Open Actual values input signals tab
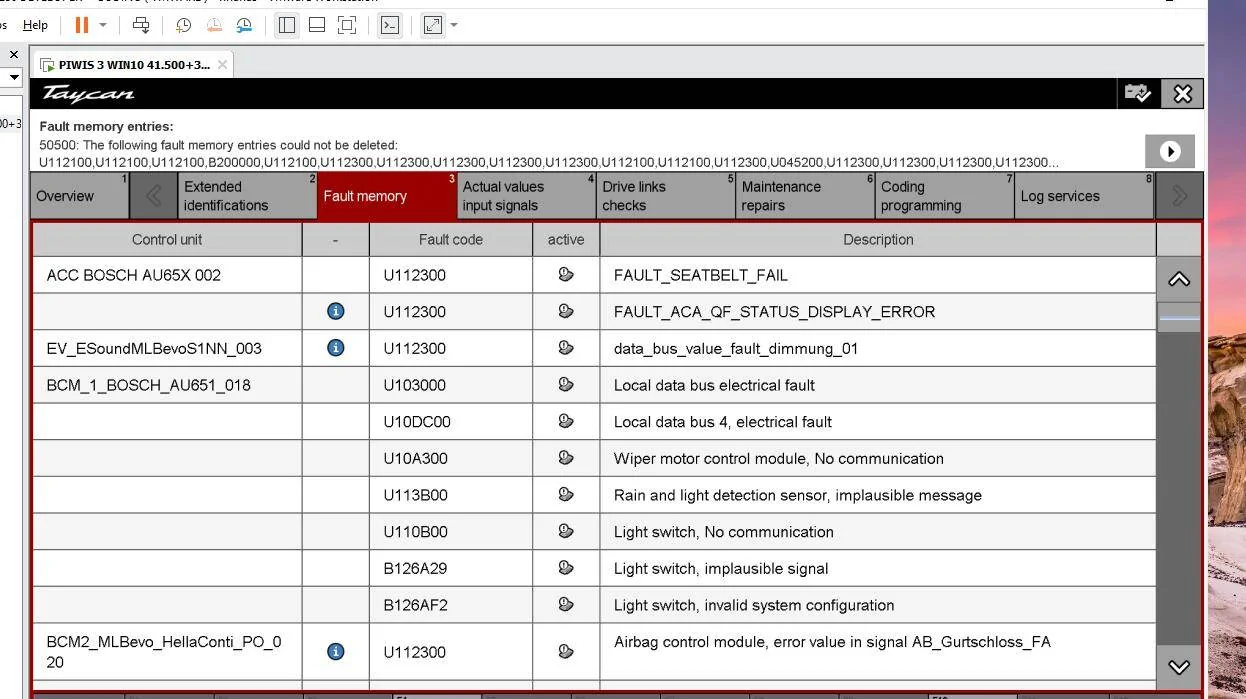This screenshot has width=1246, height=699. click(x=526, y=196)
